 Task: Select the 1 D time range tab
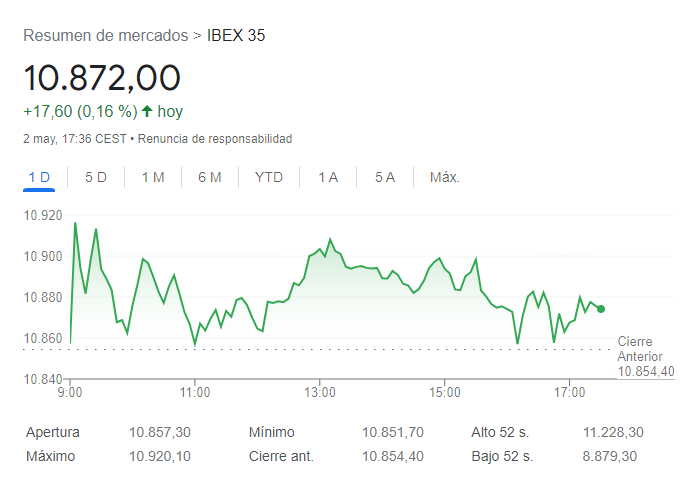click(x=39, y=177)
